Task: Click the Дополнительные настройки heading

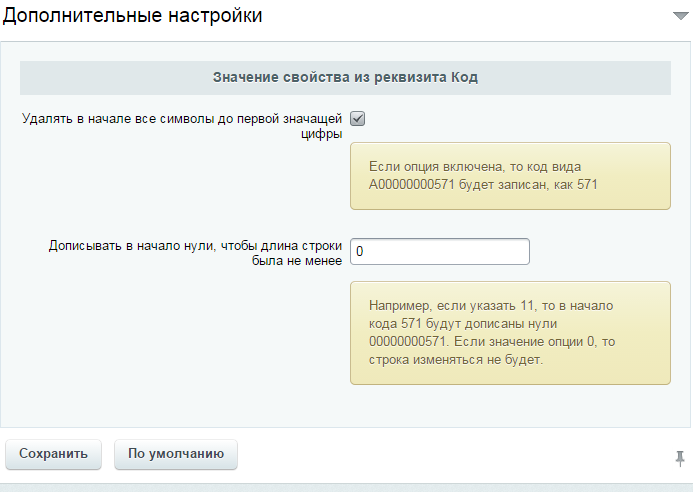Action: (133, 16)
